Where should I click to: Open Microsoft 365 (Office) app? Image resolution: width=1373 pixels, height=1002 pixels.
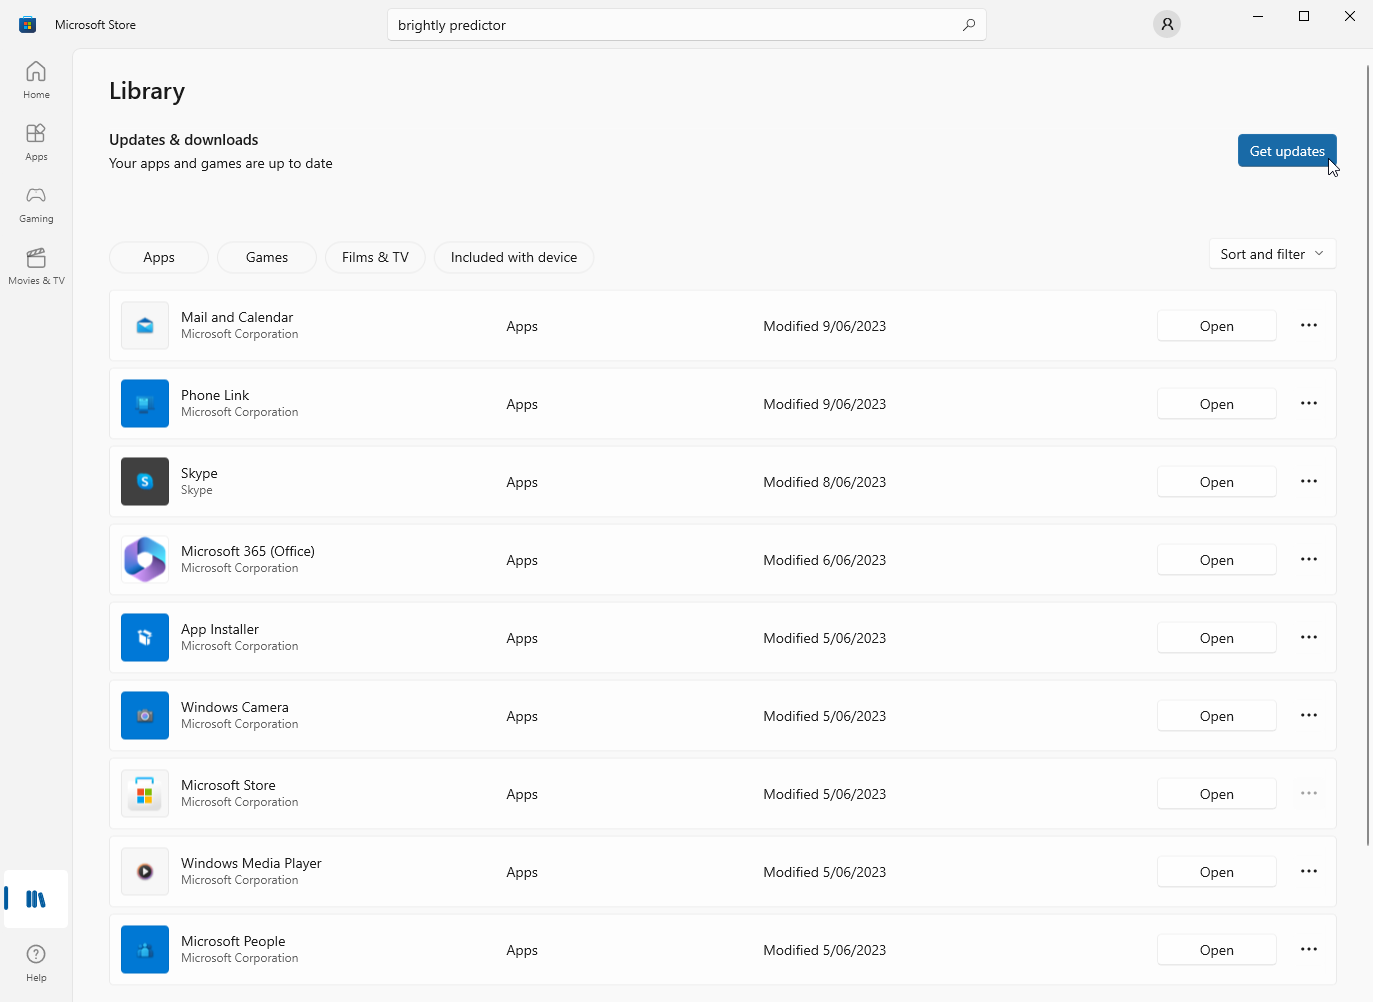(1217, 560)
